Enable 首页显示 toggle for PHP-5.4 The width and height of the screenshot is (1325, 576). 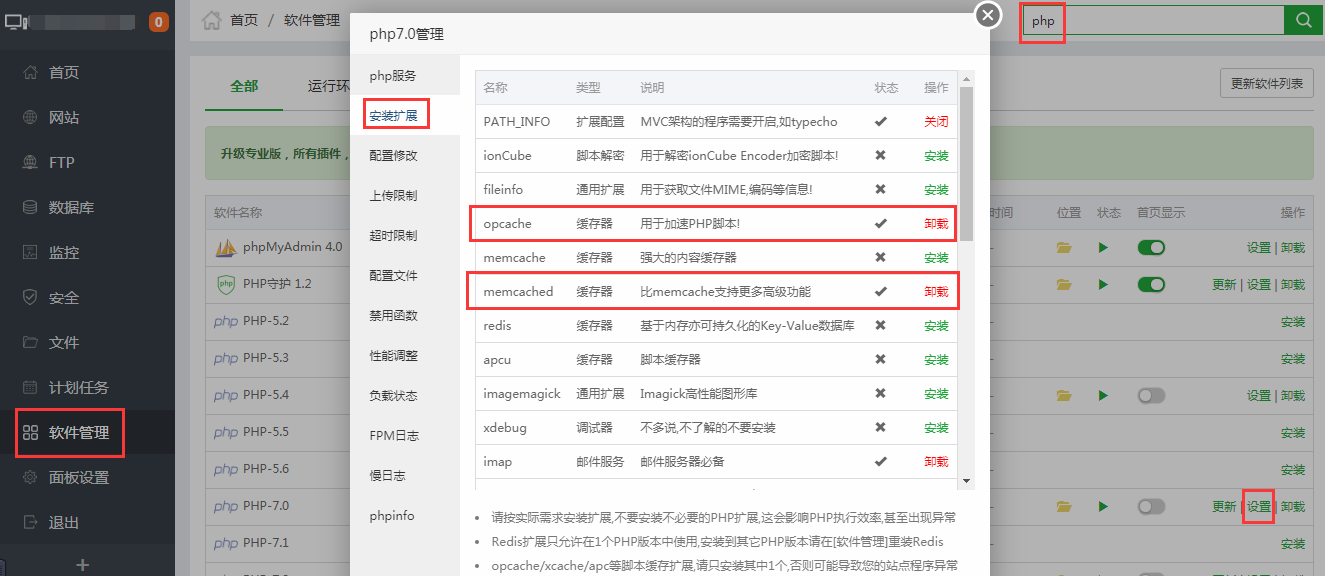pos(1151,396)
